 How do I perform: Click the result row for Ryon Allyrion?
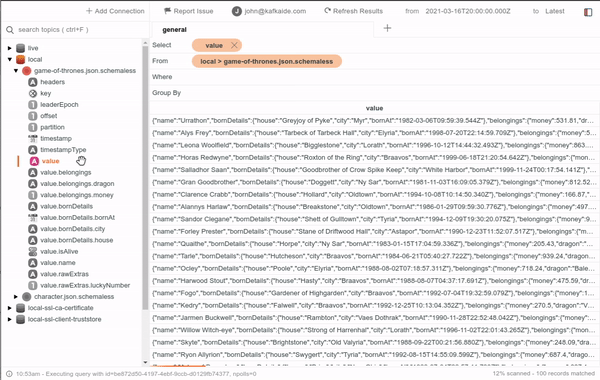click(374, 355)
